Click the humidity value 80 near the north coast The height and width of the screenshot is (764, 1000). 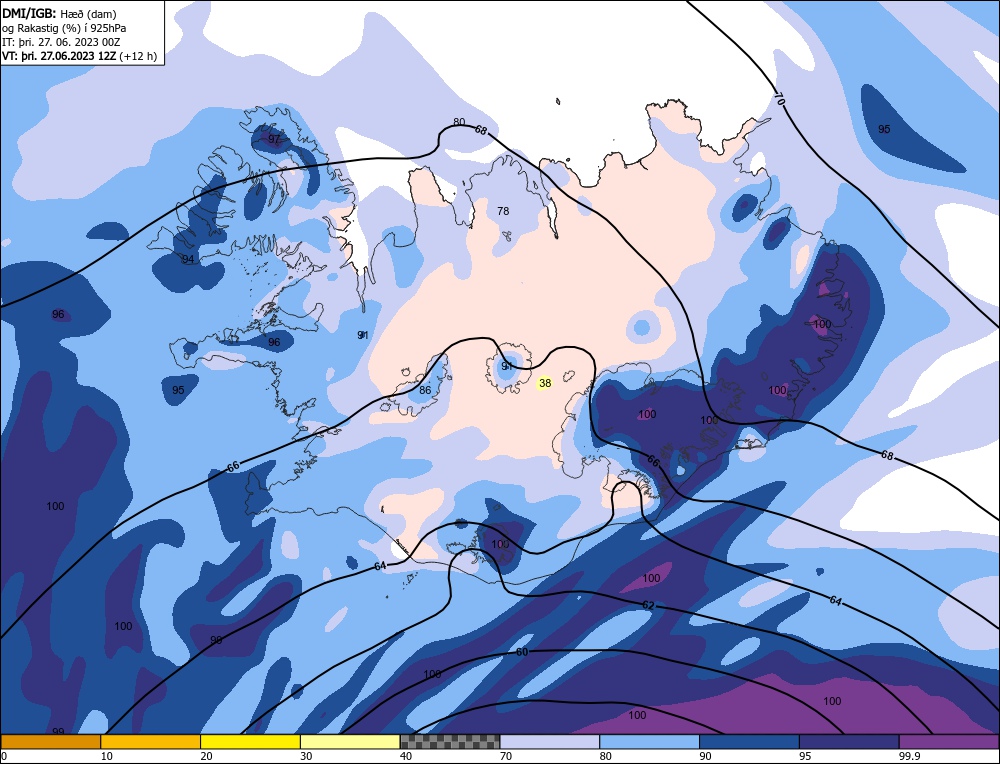[x=459, y=122]
